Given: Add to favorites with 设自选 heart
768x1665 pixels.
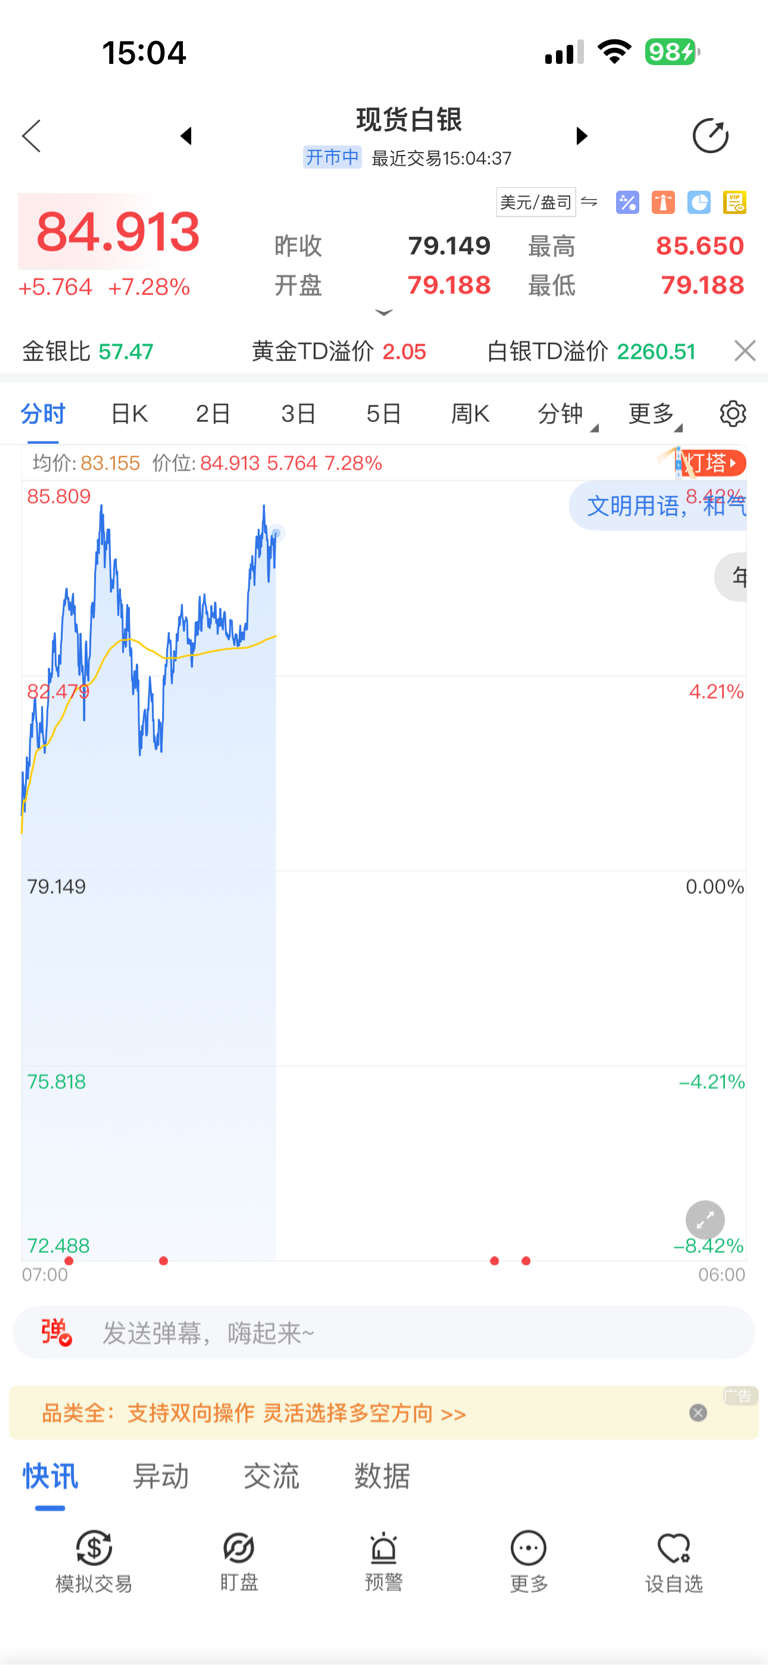Looking at the screenshot, I should [673, 1560].
